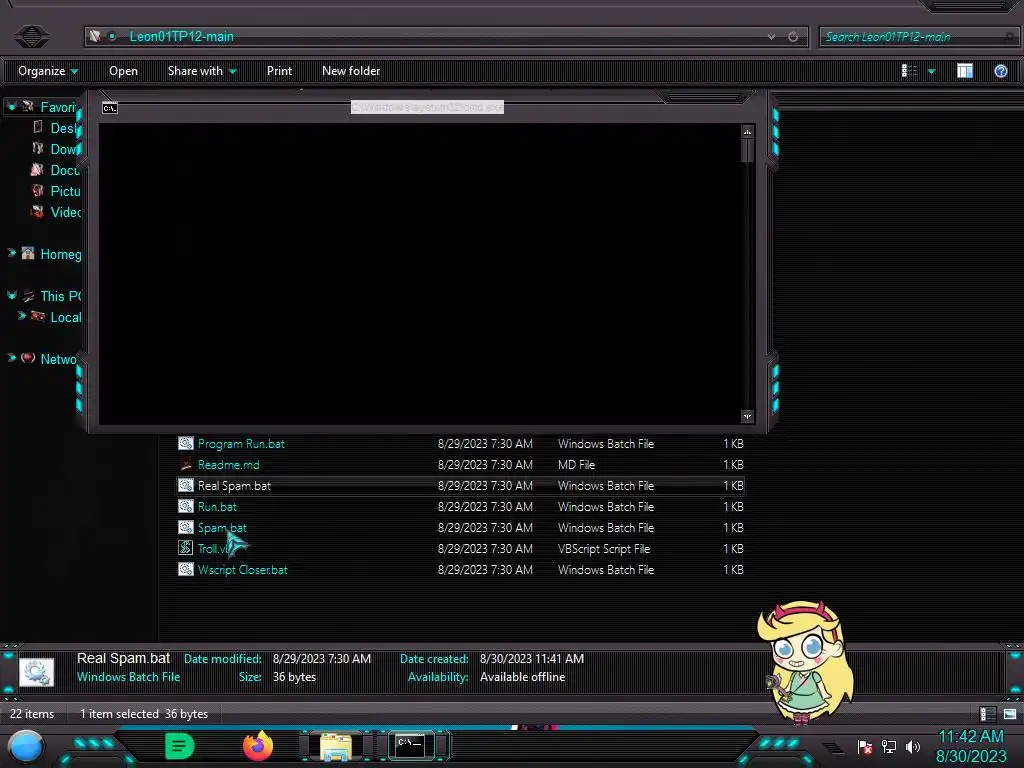The image size is (1024, 768).
Task: Click the VBScript Script File type cell
Action: 603,549
